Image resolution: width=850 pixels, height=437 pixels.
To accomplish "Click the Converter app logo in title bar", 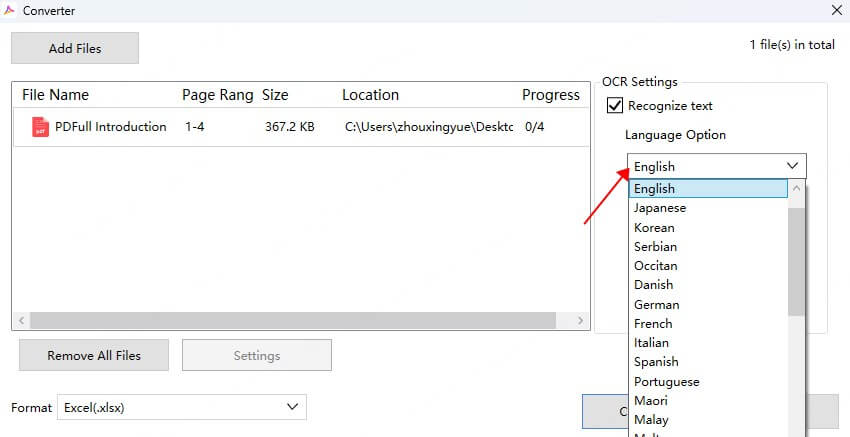I will pos(9,10).
